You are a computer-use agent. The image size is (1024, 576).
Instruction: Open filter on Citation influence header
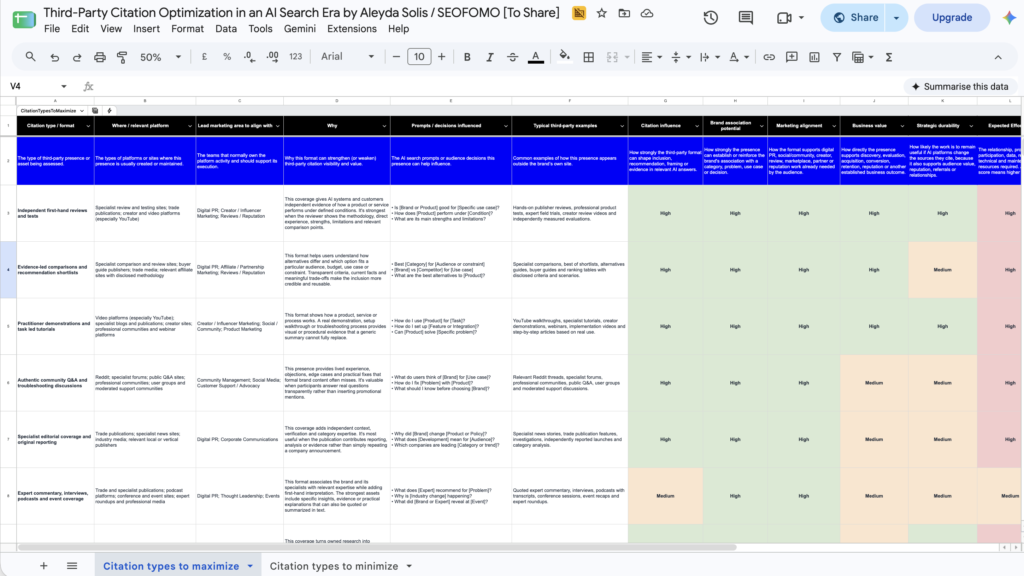click(696, 126)
